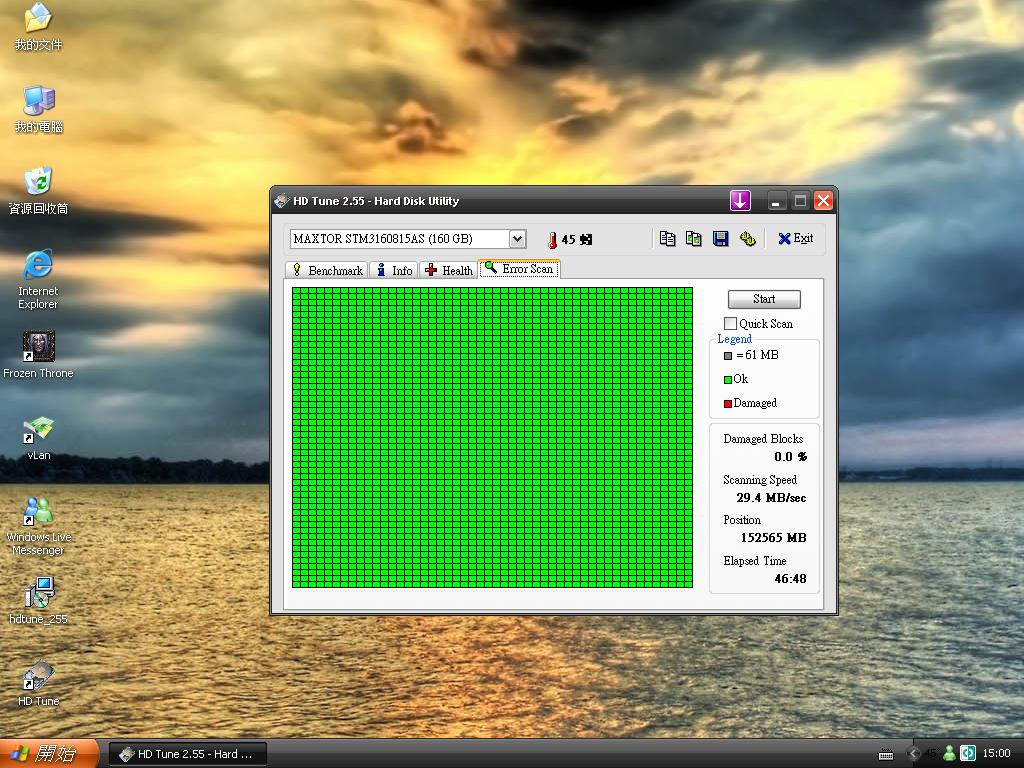Click the red thermometer temperature icon

click(551, 240)
